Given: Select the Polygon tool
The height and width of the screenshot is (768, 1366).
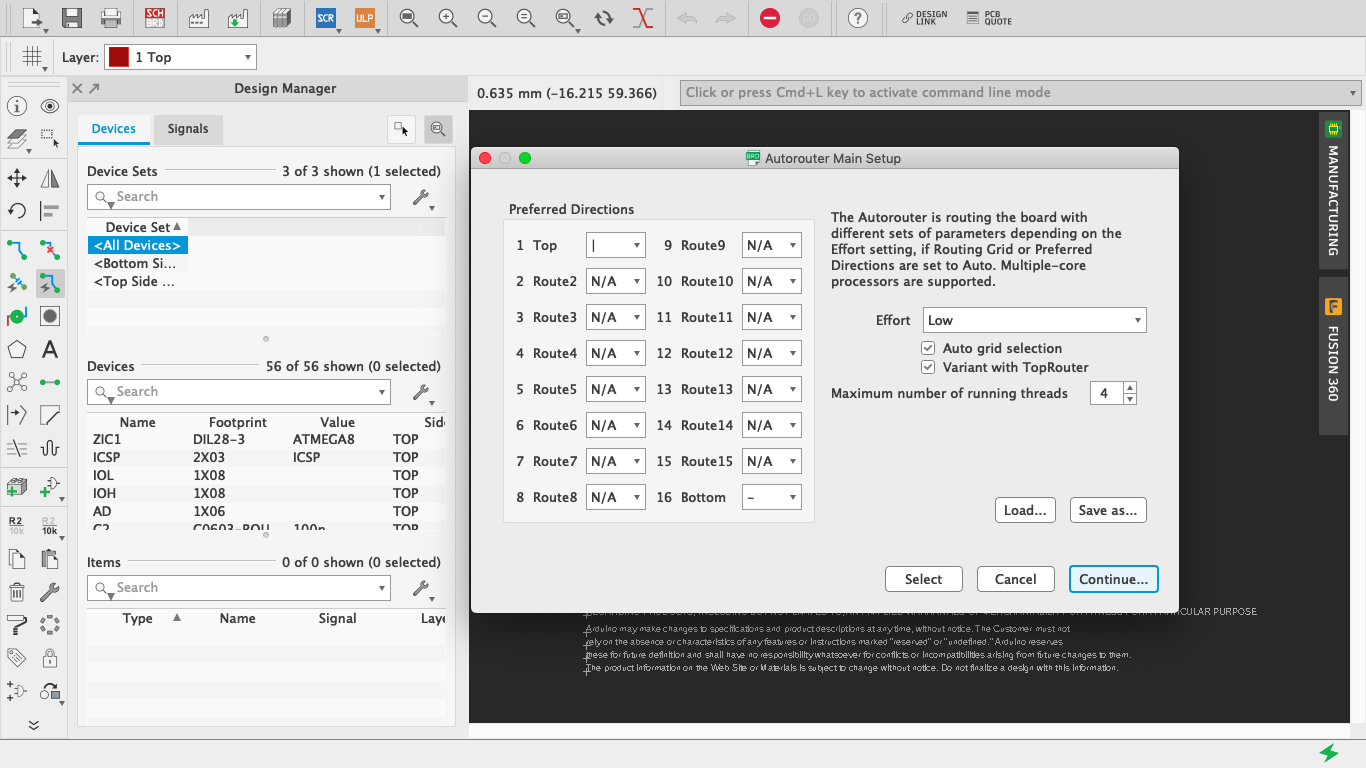Looking at the screenshot, I should tap(17, 350).
